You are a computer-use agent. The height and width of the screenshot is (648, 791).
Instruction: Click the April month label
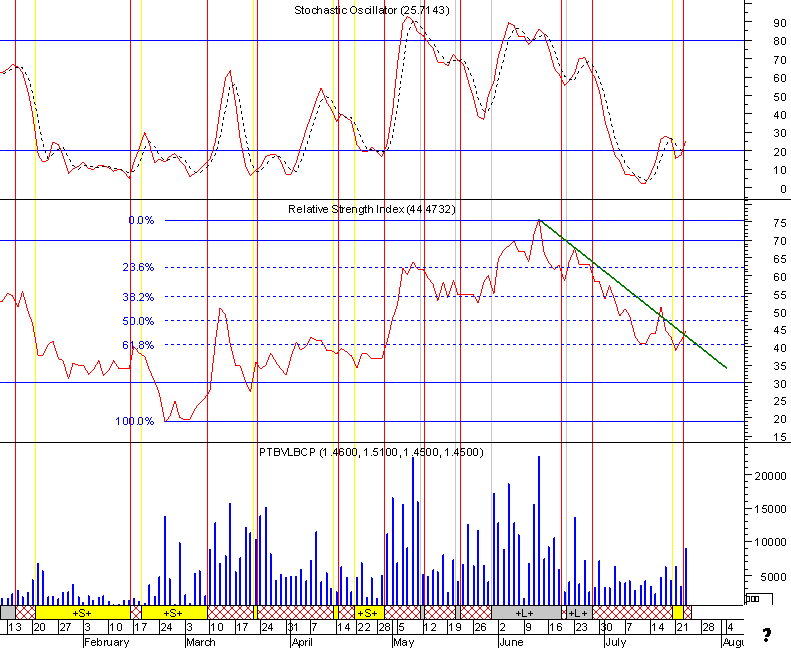(303, 642)
